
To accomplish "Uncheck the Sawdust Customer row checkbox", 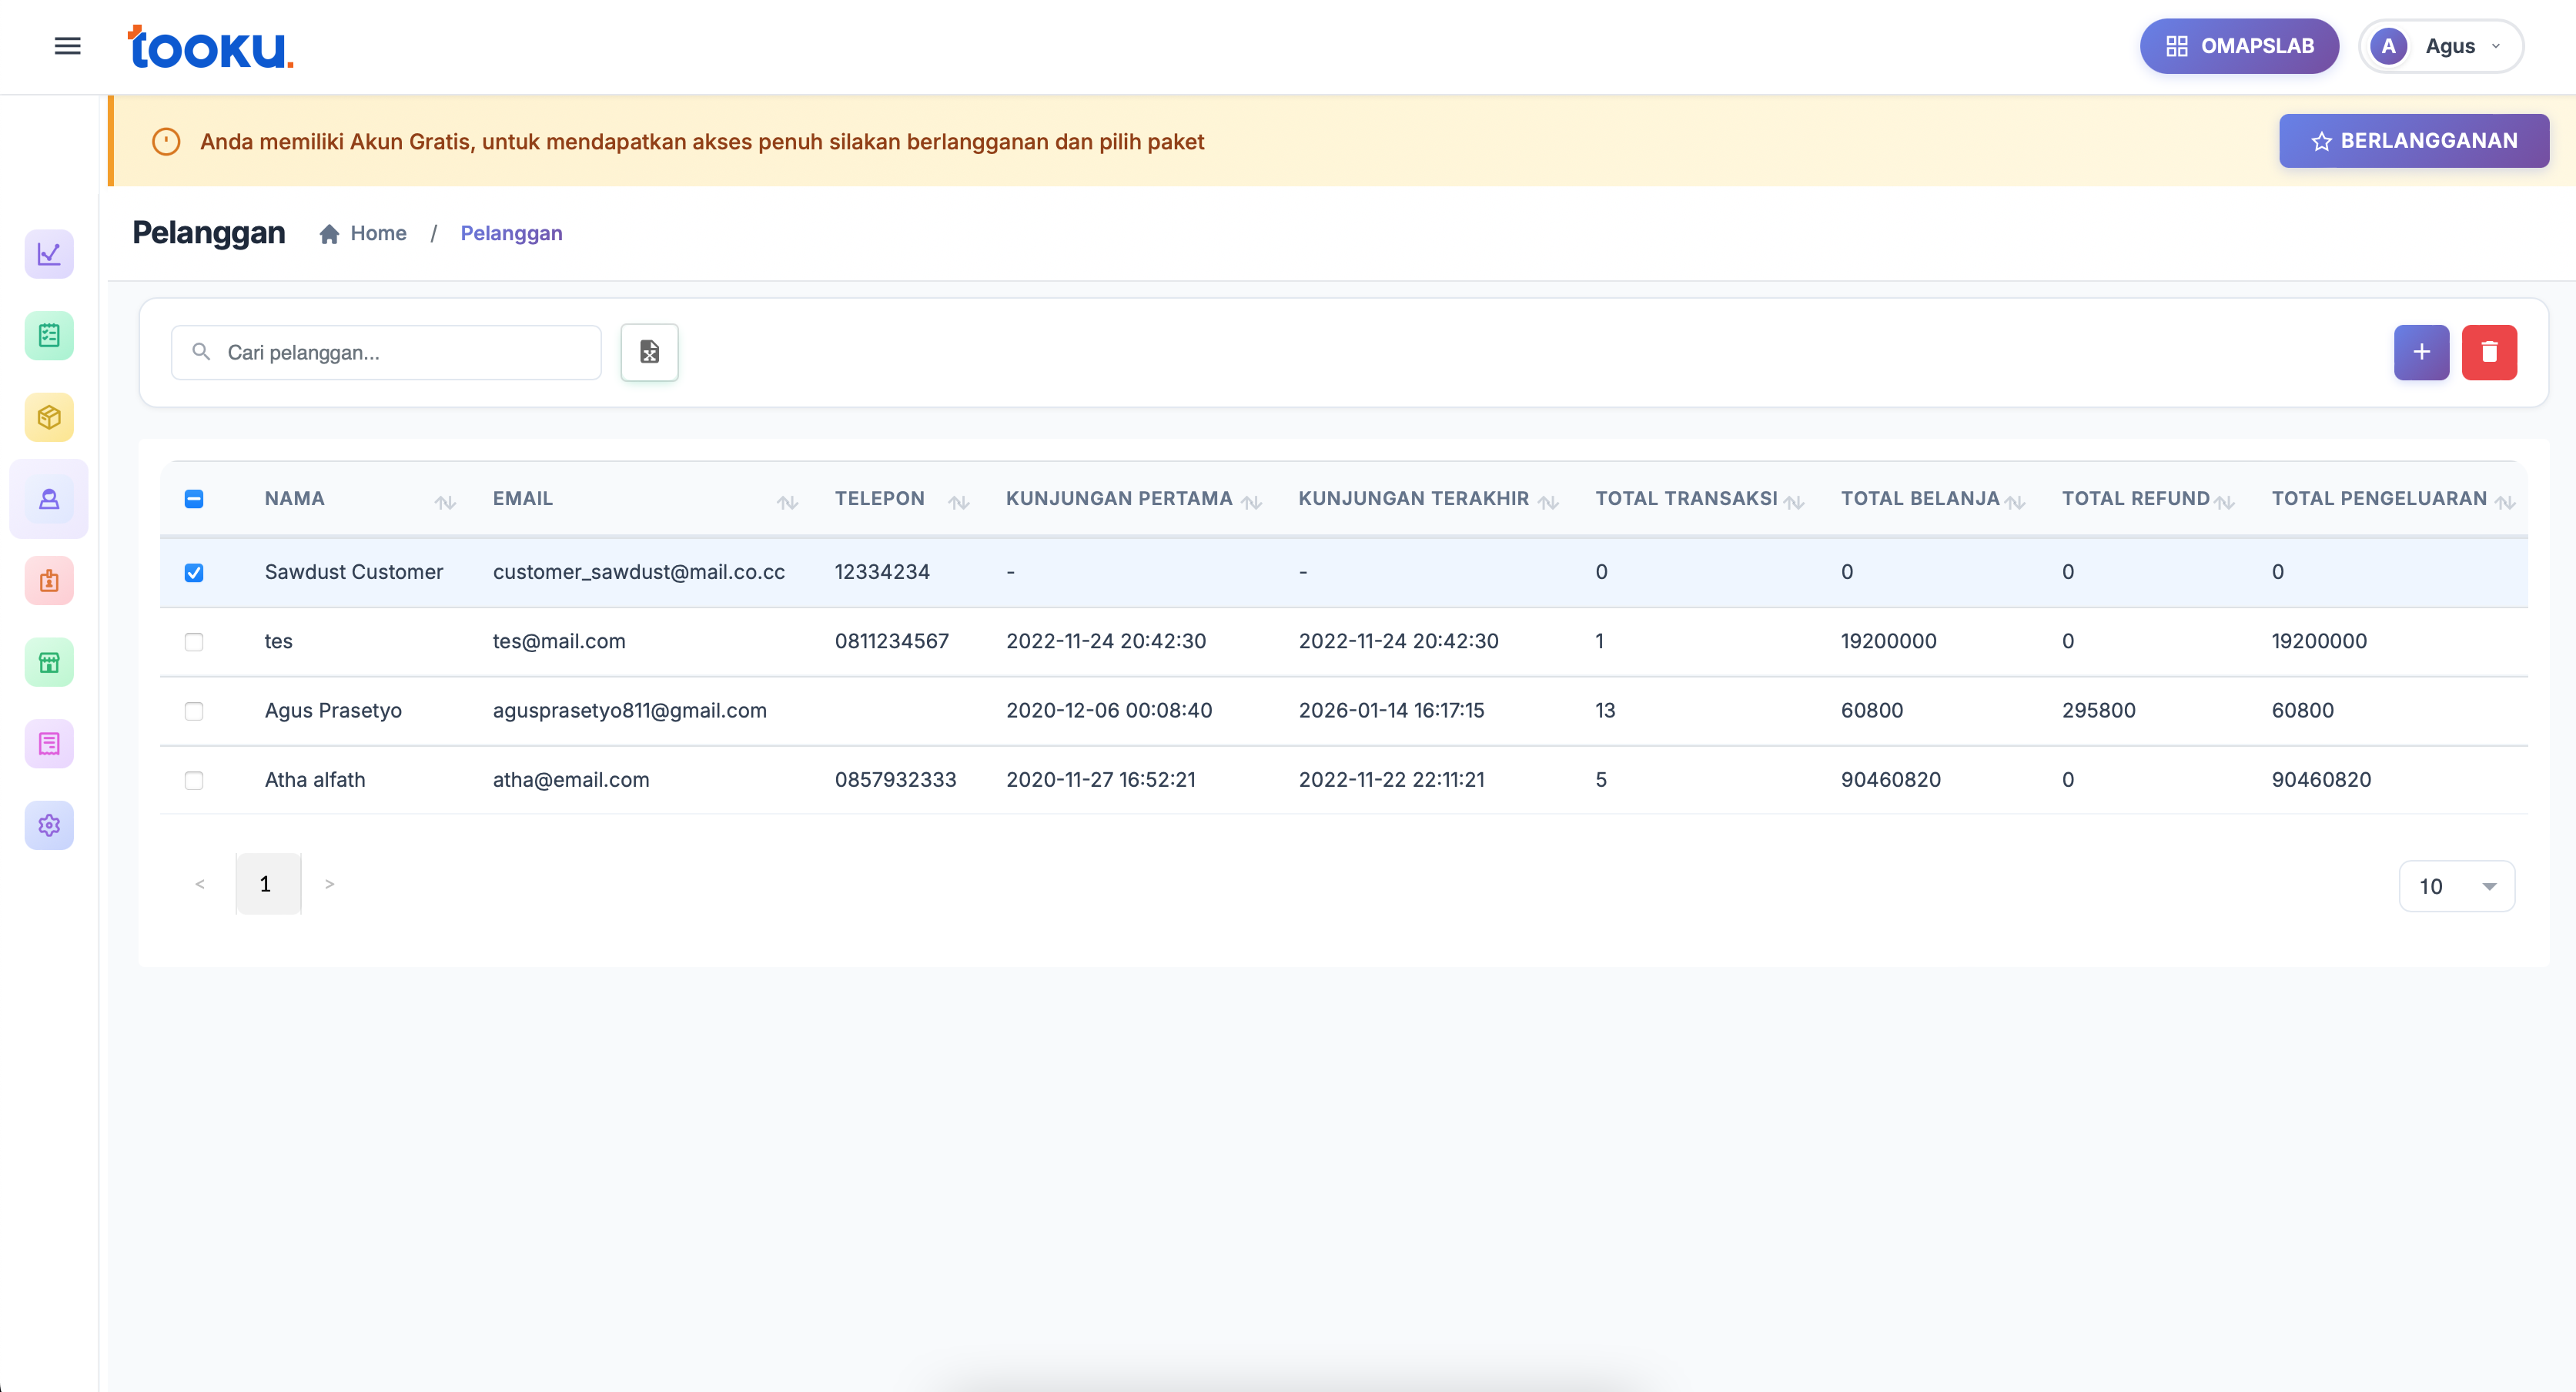I will point(194,572).
